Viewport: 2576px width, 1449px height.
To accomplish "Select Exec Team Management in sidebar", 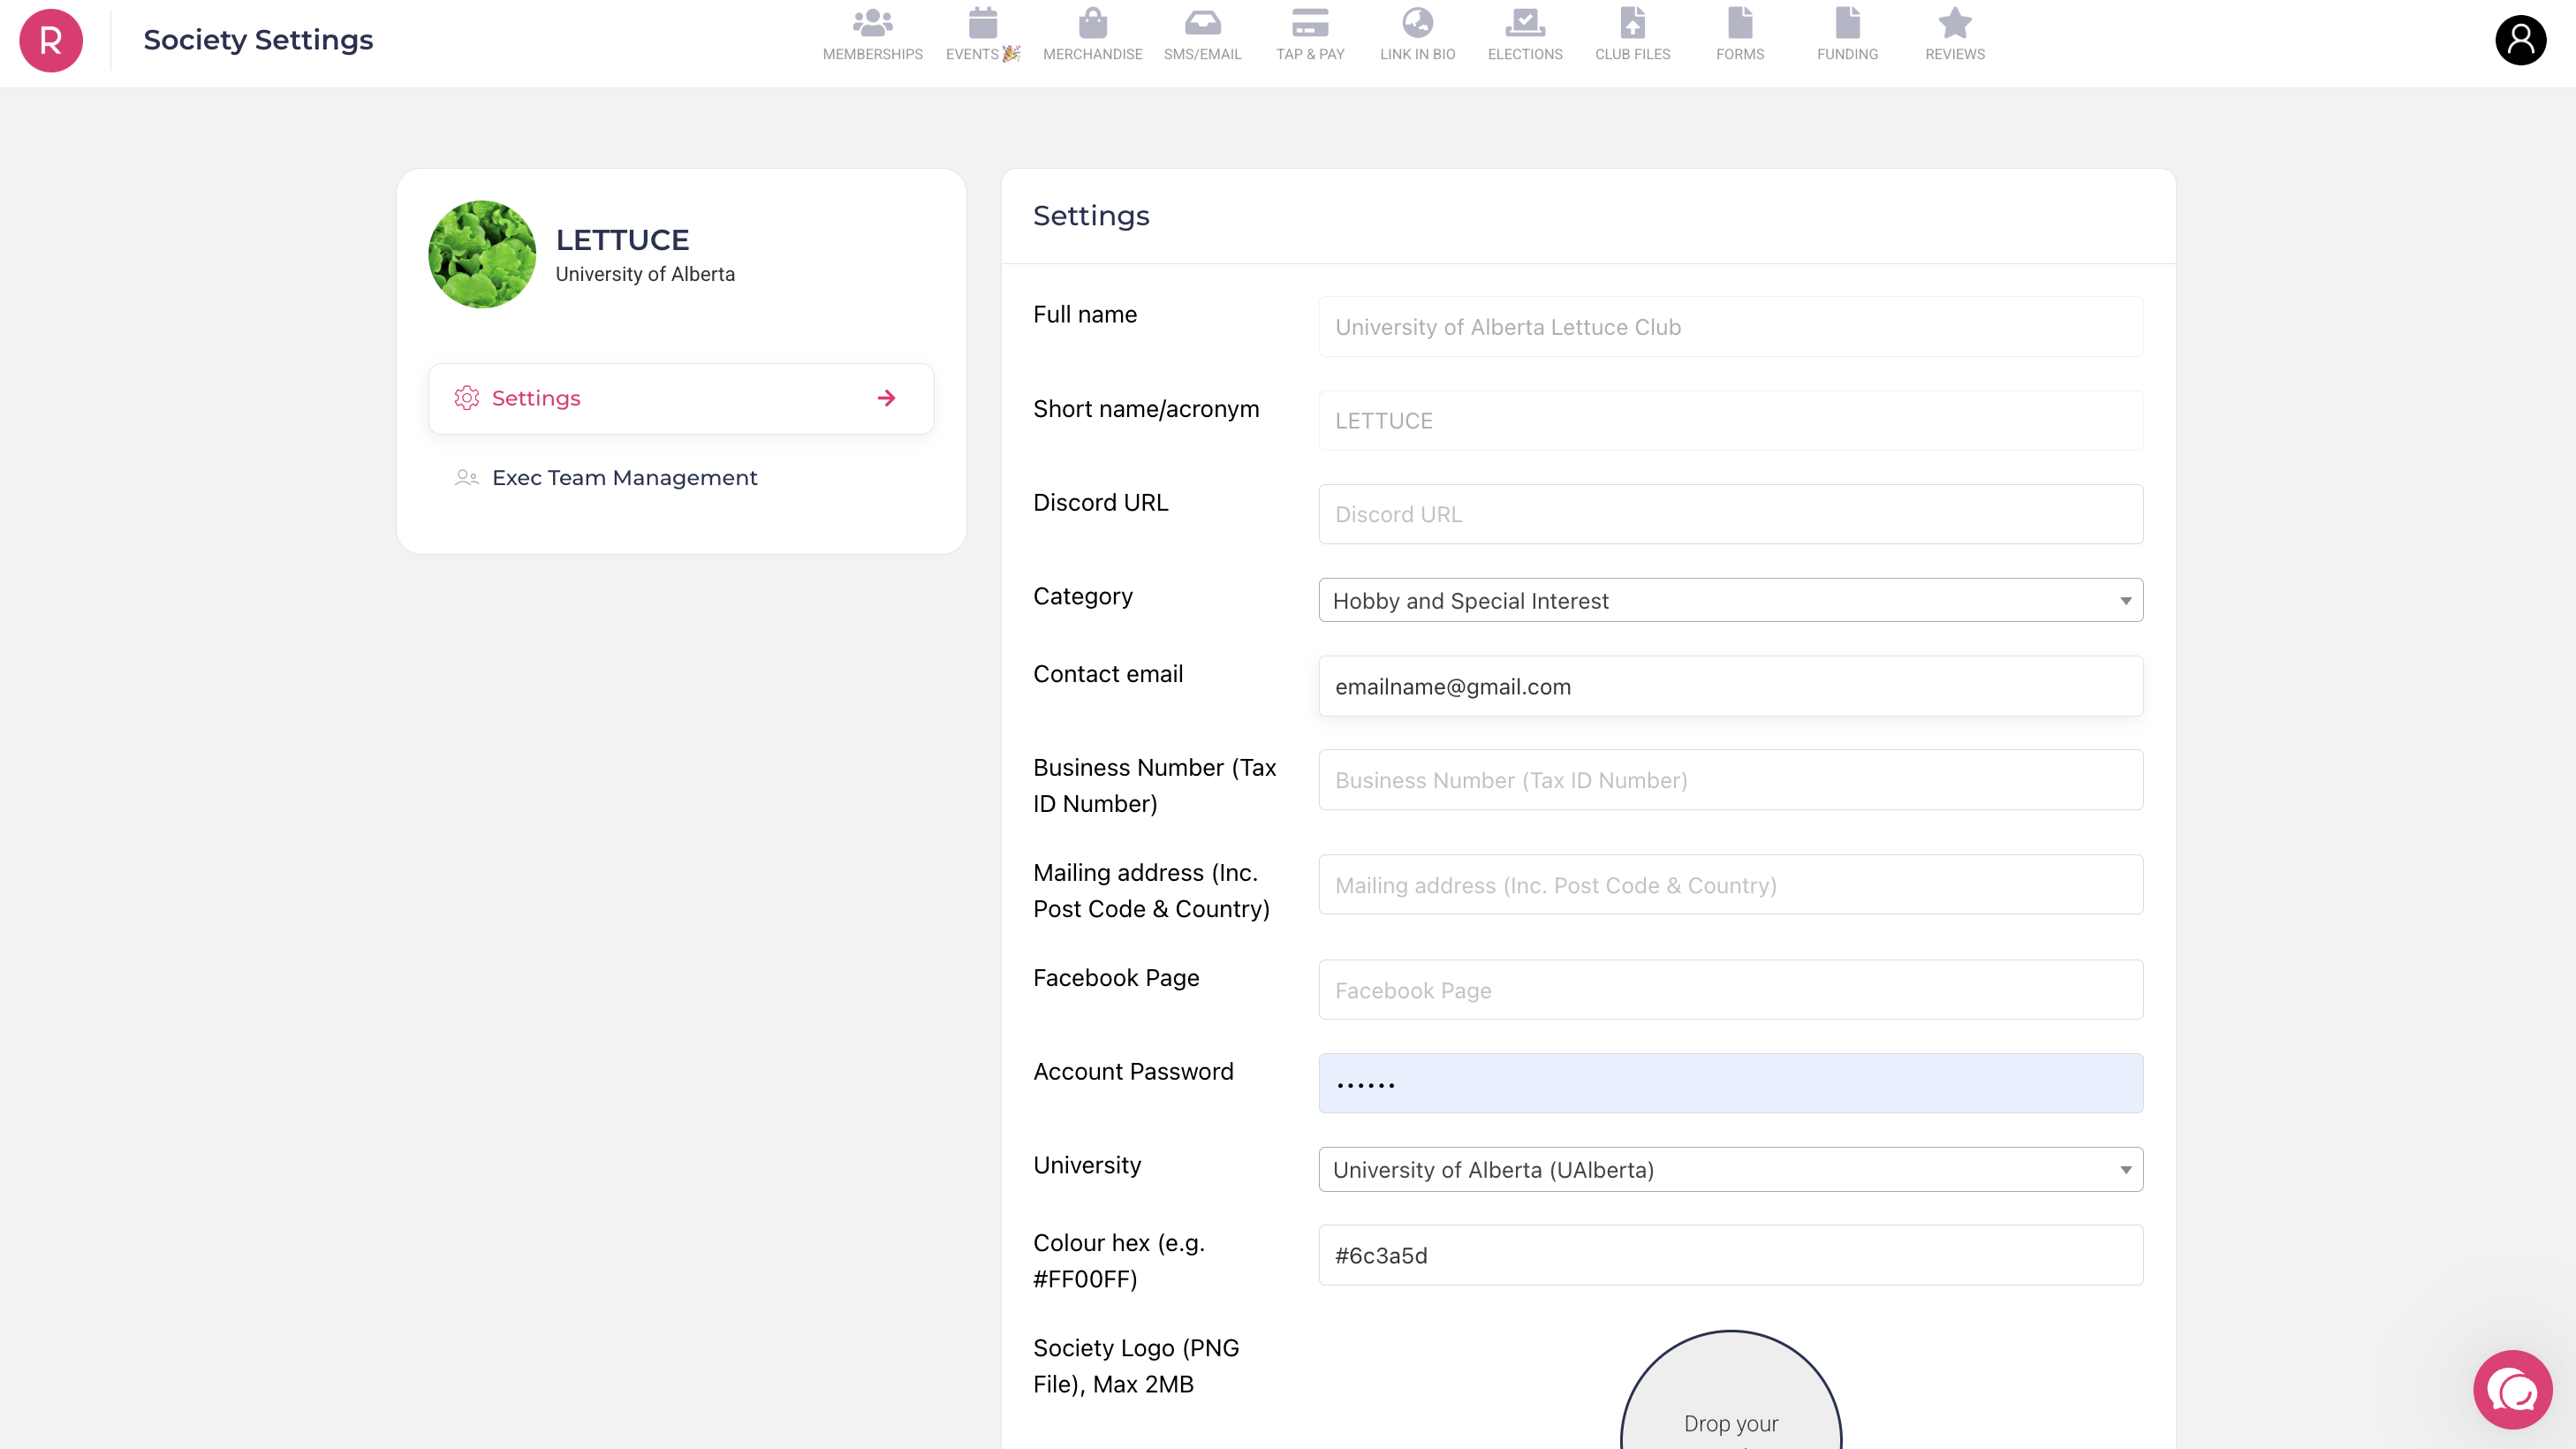I will point(624,478).
